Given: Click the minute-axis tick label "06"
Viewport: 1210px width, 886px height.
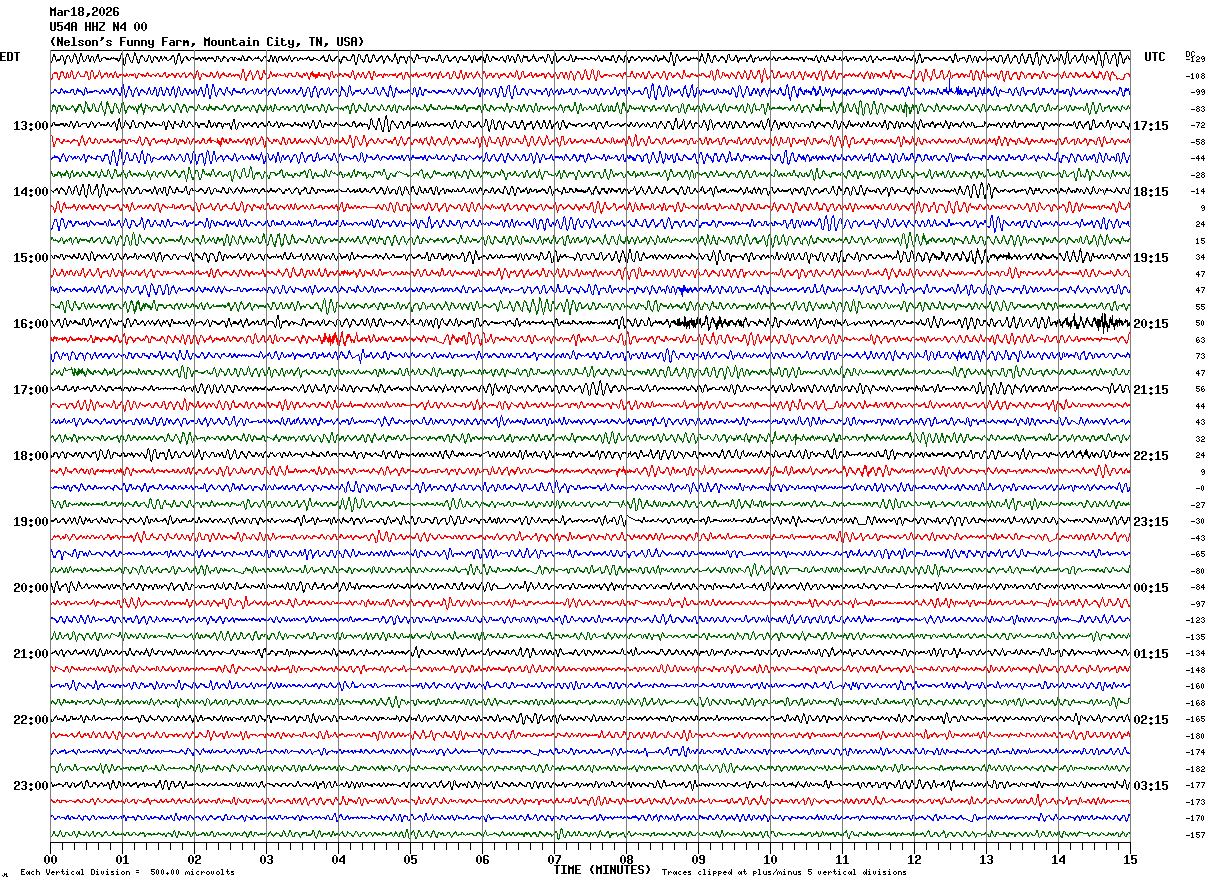Looking at the screenshot, I should coord(482,859).
